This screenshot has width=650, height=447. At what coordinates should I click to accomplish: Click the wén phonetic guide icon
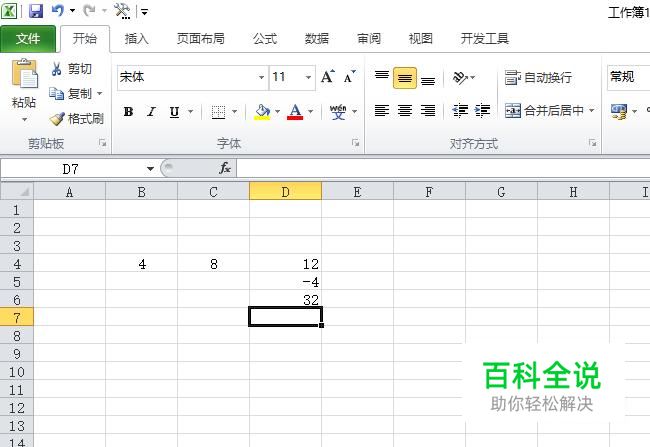tap(338, 112)
